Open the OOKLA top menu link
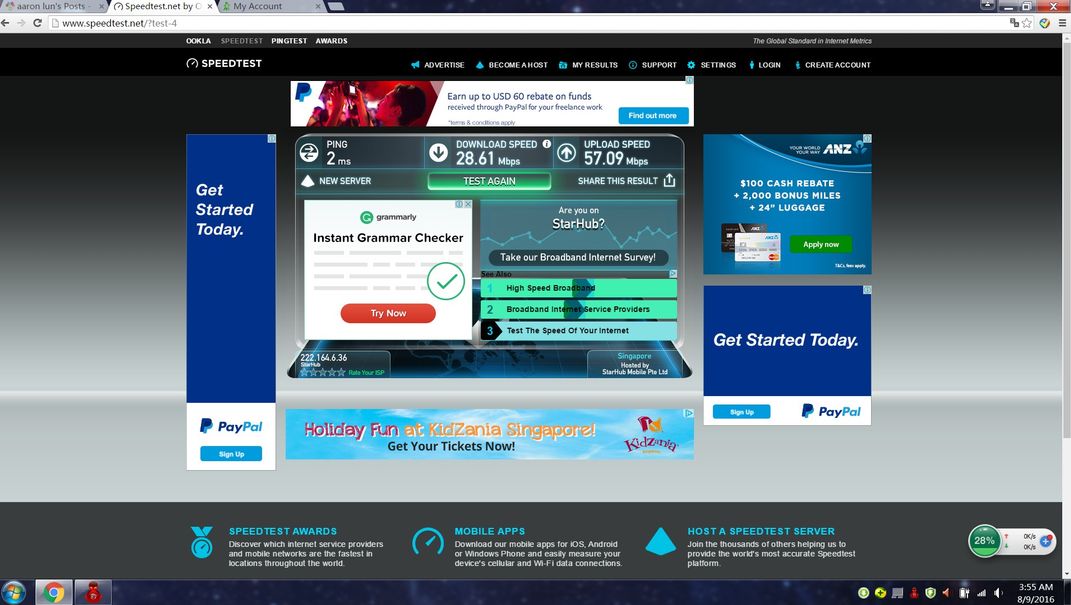 198,41
